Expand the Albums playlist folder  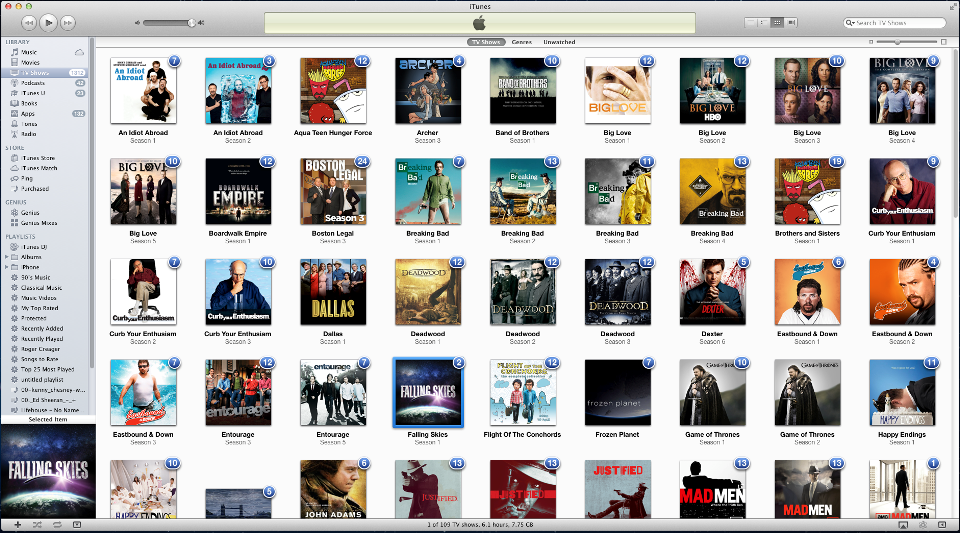[7, 257]
